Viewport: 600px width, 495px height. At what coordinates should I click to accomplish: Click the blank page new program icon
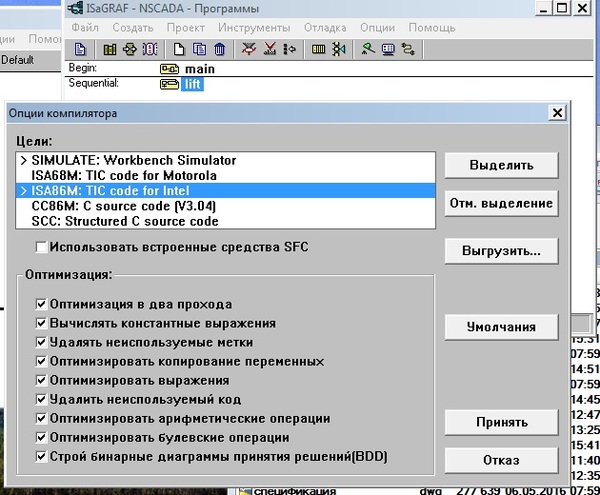coord(178,48)
